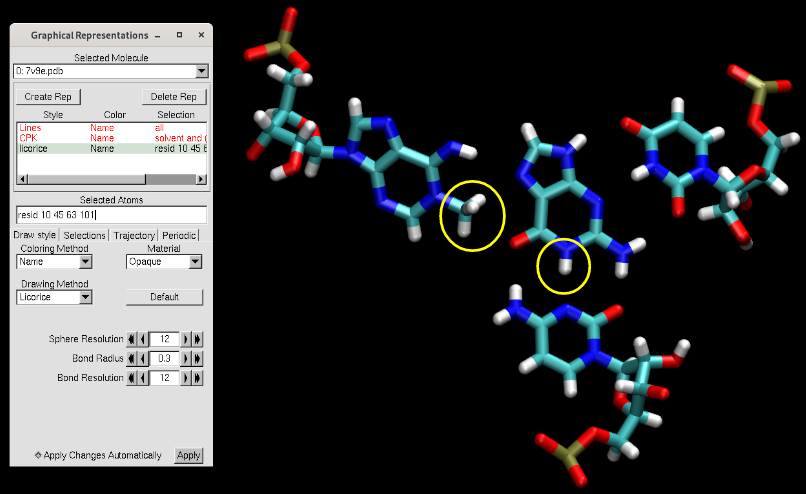Click Bond Radius fast-decrease double arrow
This screenshot has height=494, width=806.
[x=131, y=358]
